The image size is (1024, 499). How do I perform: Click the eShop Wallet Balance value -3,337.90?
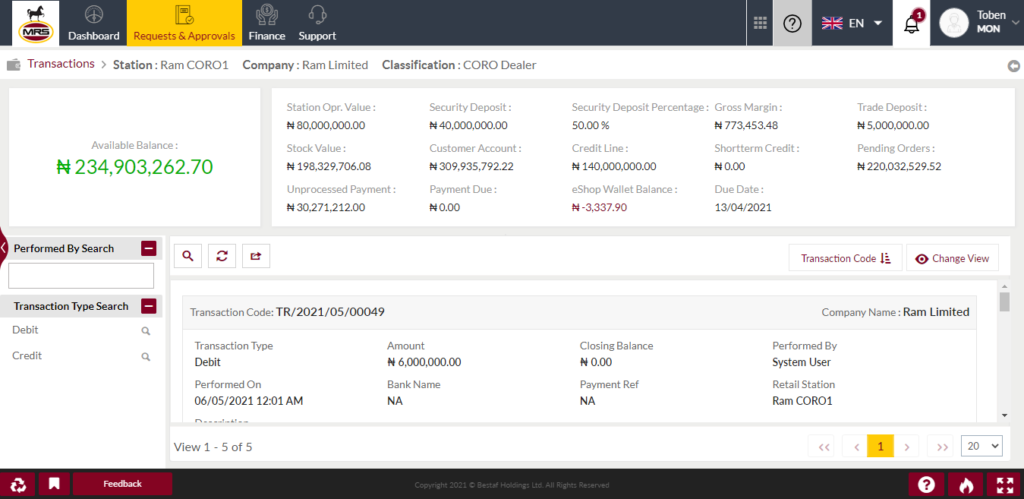point(599,208)
